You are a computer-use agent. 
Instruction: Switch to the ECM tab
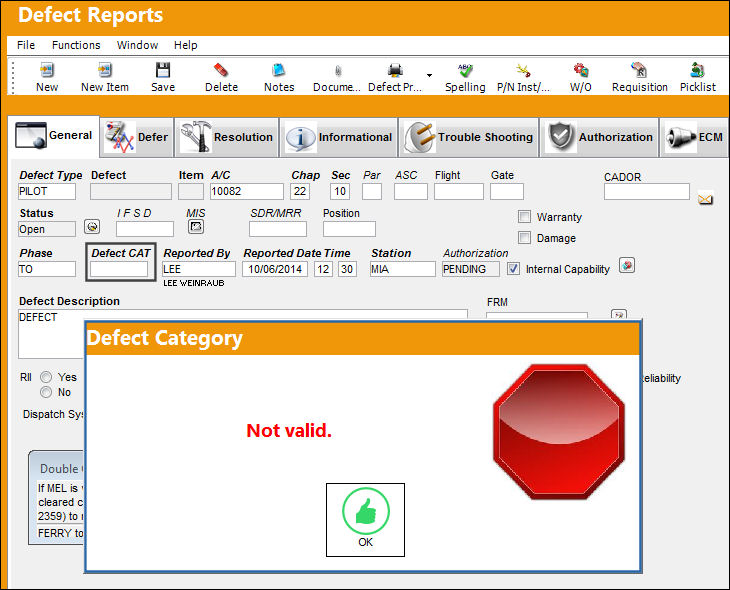tap(694, 137)
